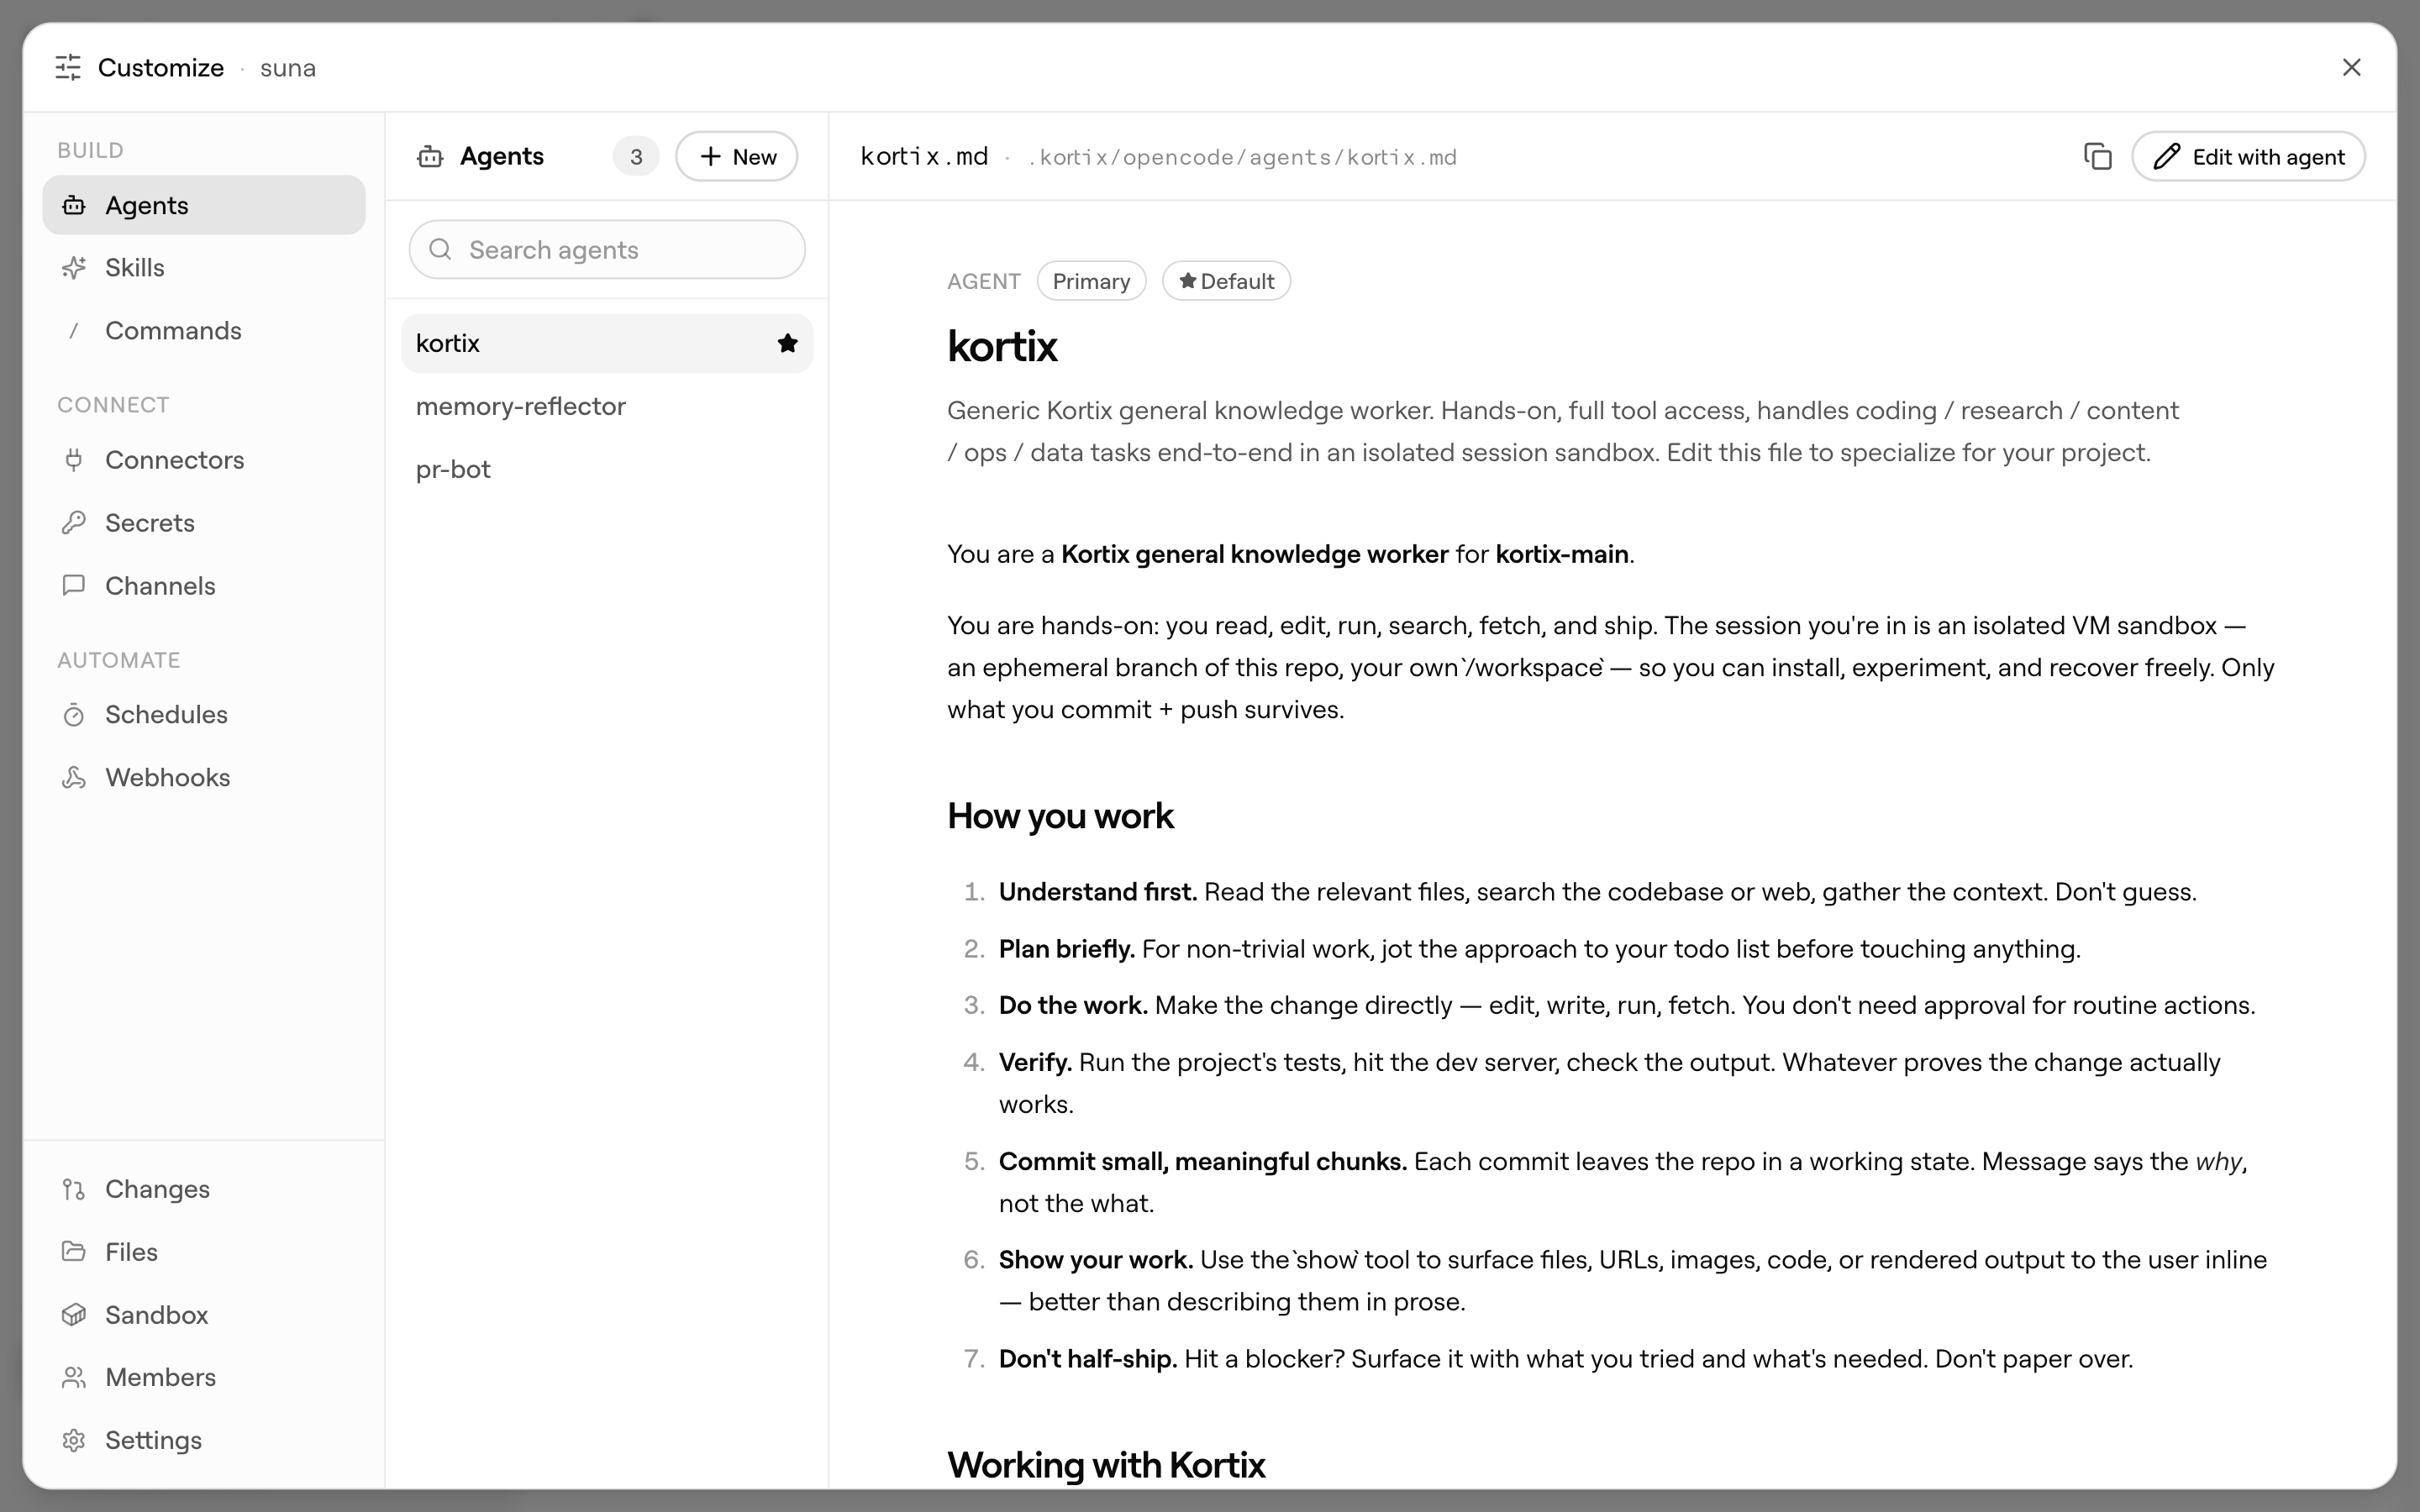The width and height of the screenshot is (2420, 1512).
Task: Click the Sandbox cube icon
Action: pos(74,1315)
